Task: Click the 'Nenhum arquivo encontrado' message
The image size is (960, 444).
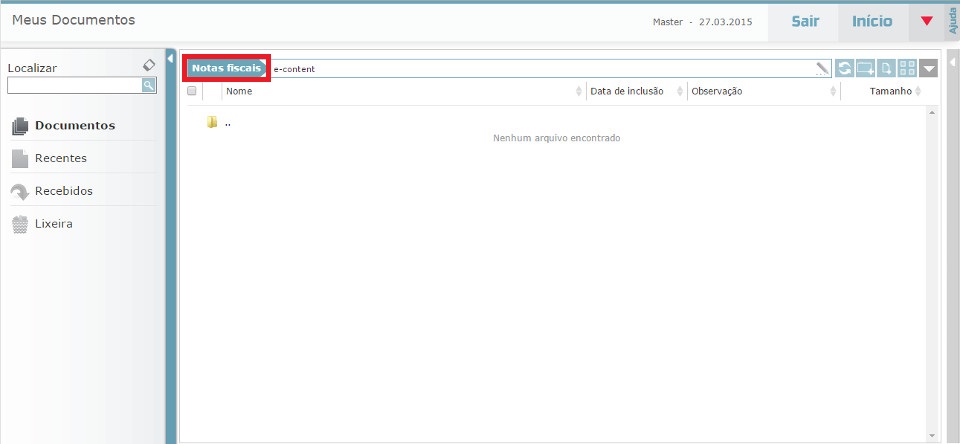Action: pos(557,138)
